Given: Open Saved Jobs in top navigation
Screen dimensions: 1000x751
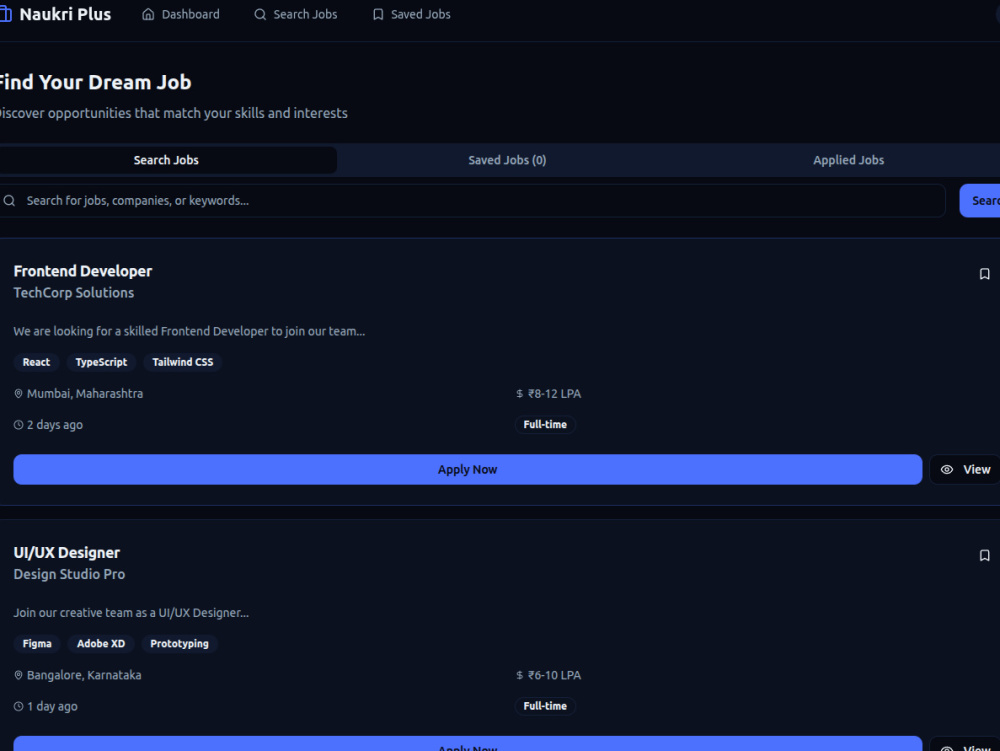Looking at the screenshot, I should 411,14.
